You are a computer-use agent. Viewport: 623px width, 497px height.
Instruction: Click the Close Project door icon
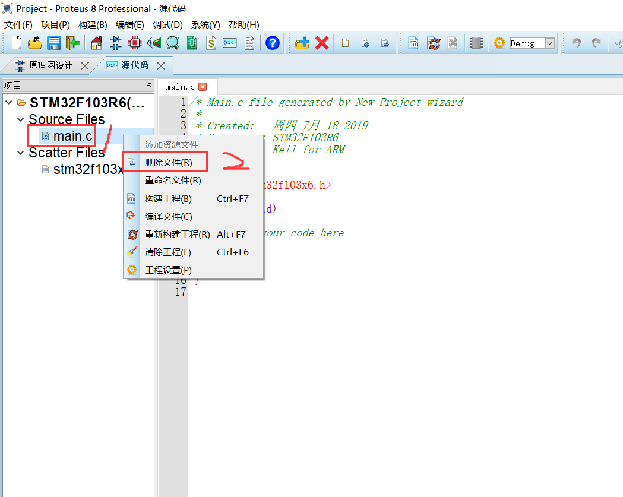click(73, 43)
